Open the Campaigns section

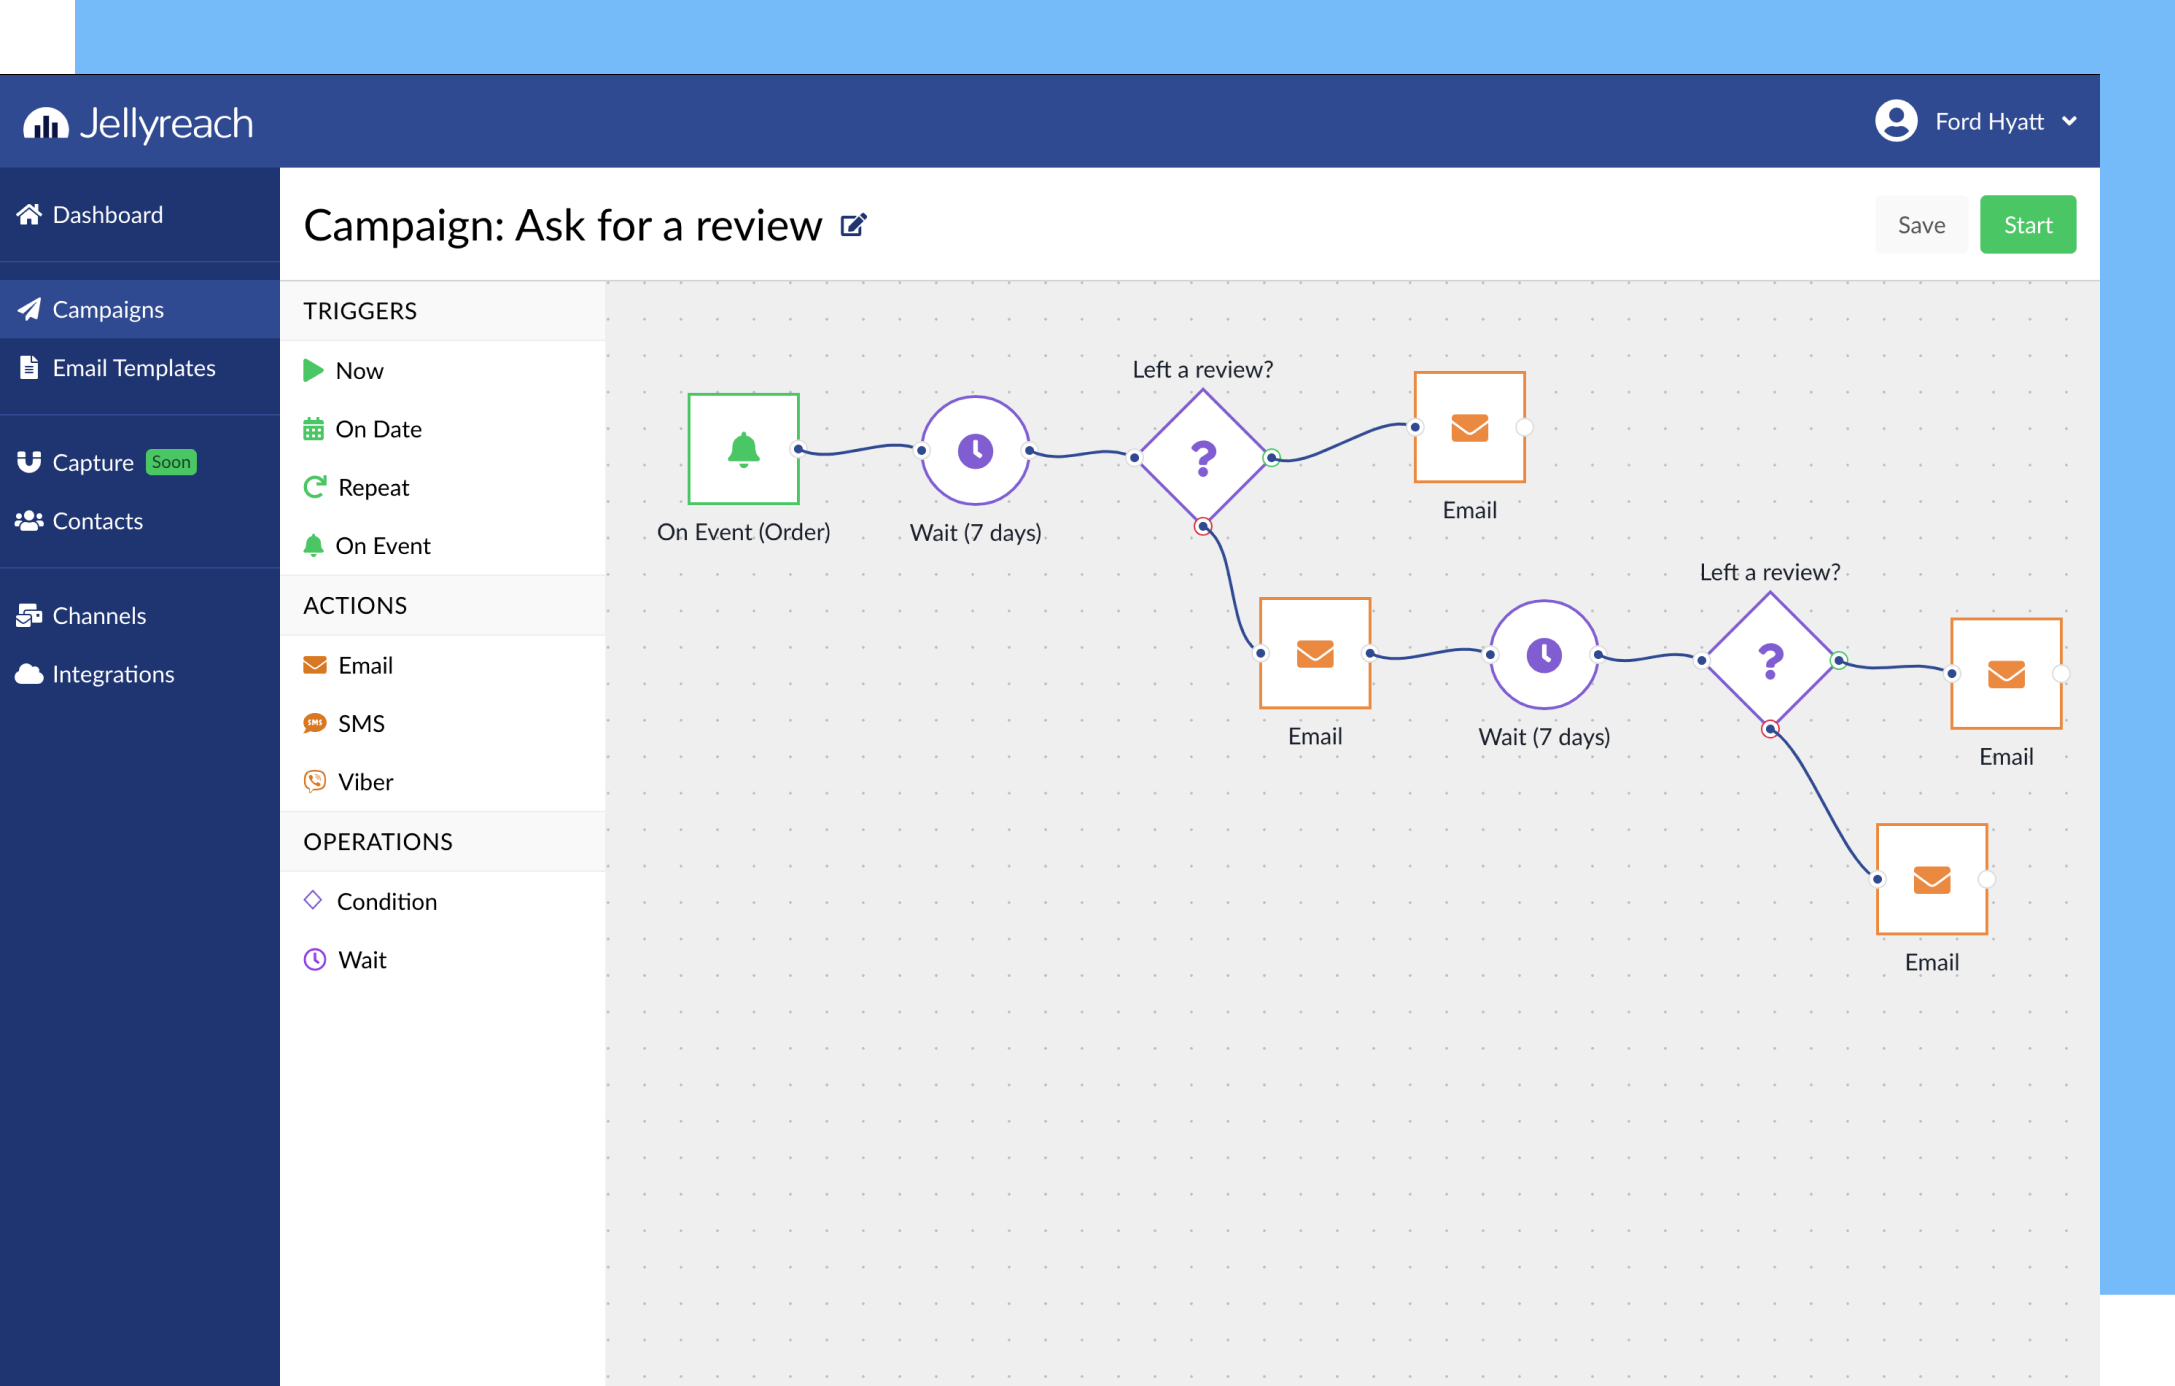(140, 309)
